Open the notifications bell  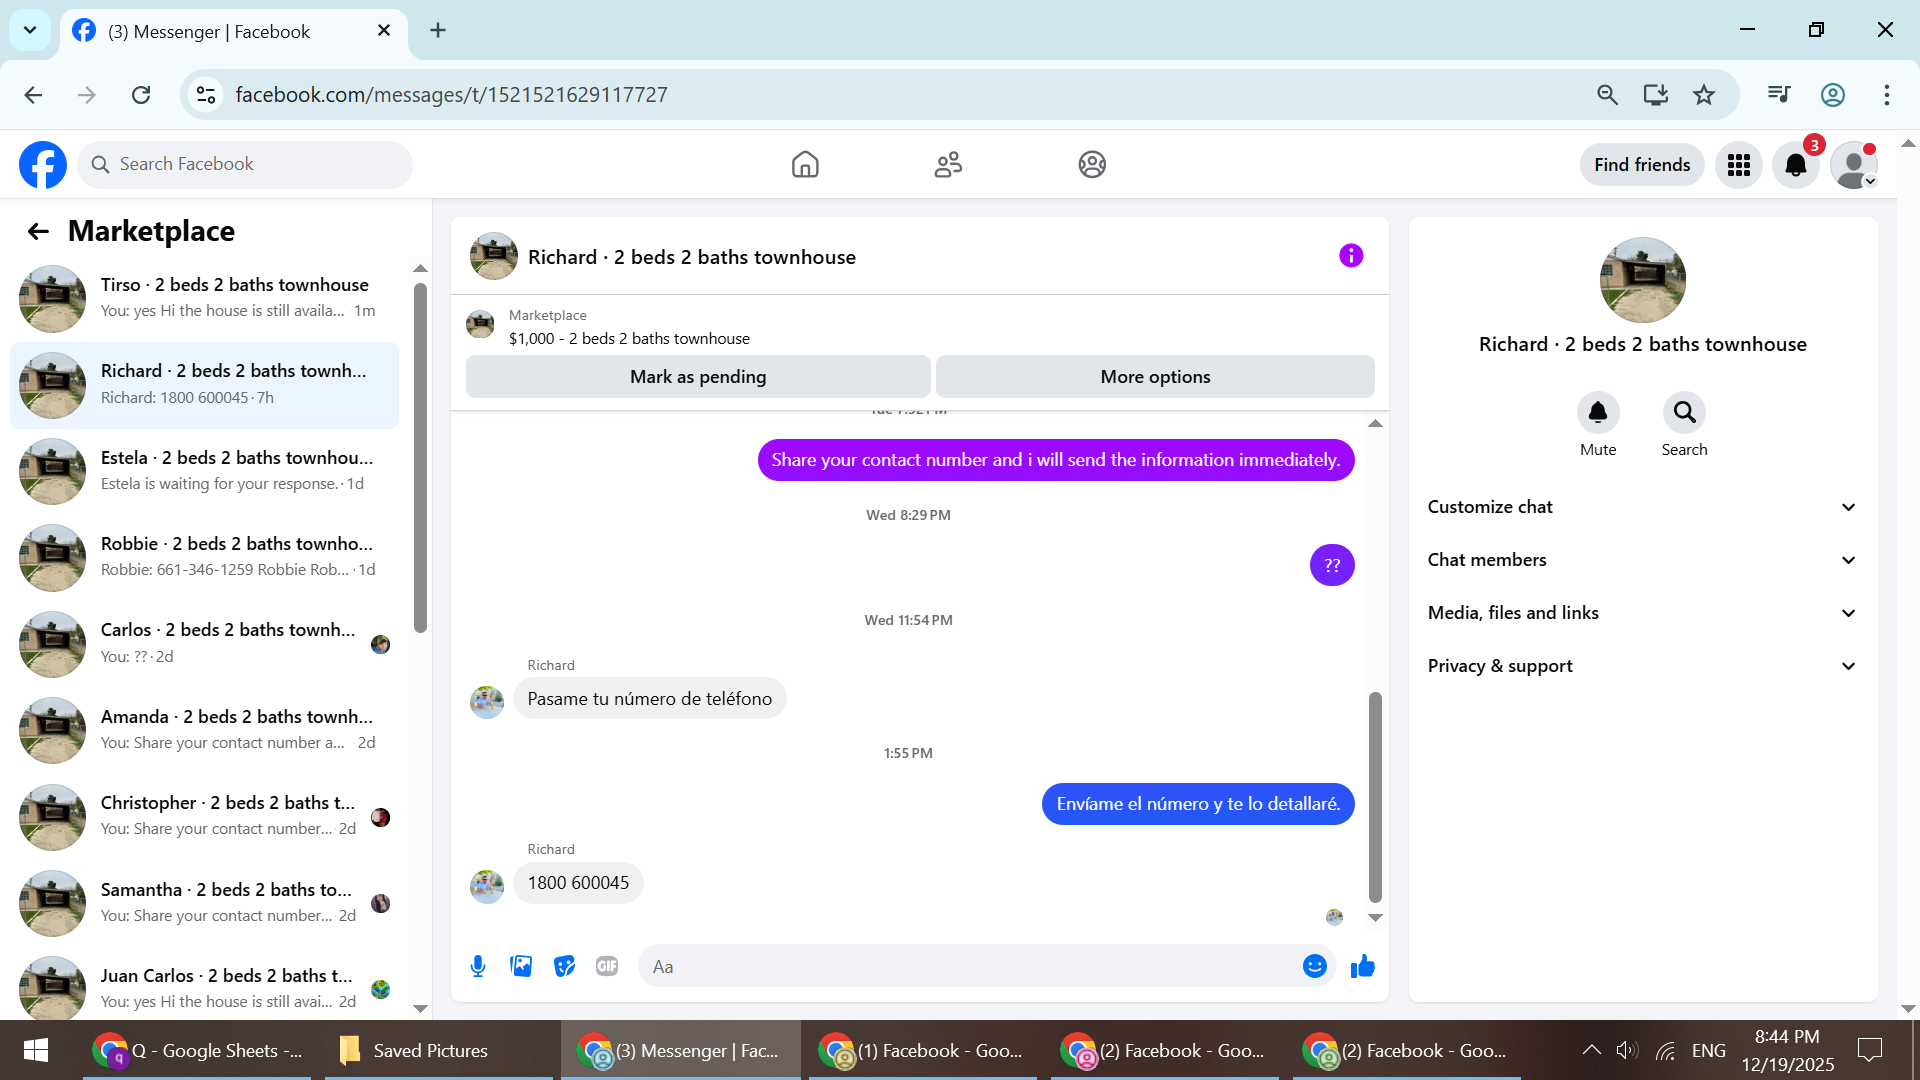pos(1795,165)
